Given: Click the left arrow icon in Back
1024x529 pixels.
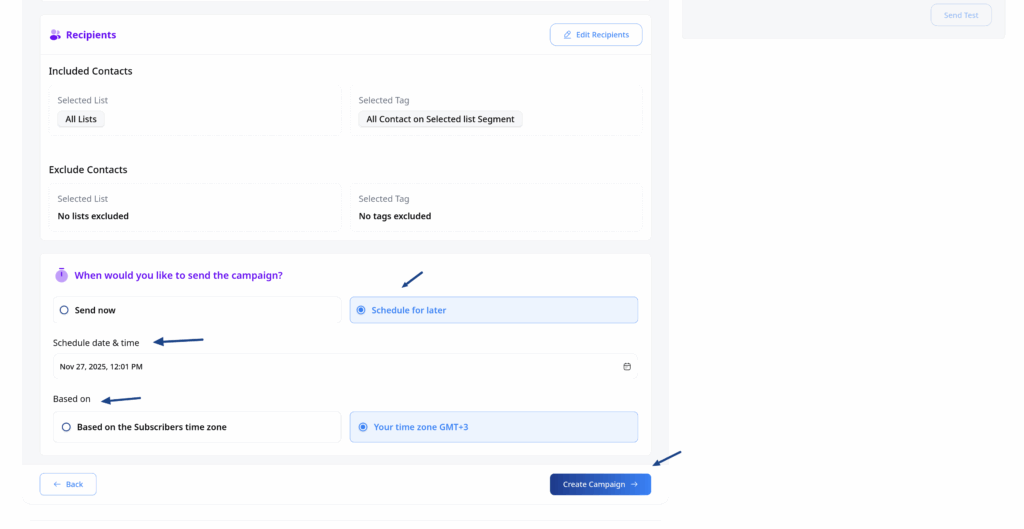Looking at the screenshot, I should click(57, 485).
